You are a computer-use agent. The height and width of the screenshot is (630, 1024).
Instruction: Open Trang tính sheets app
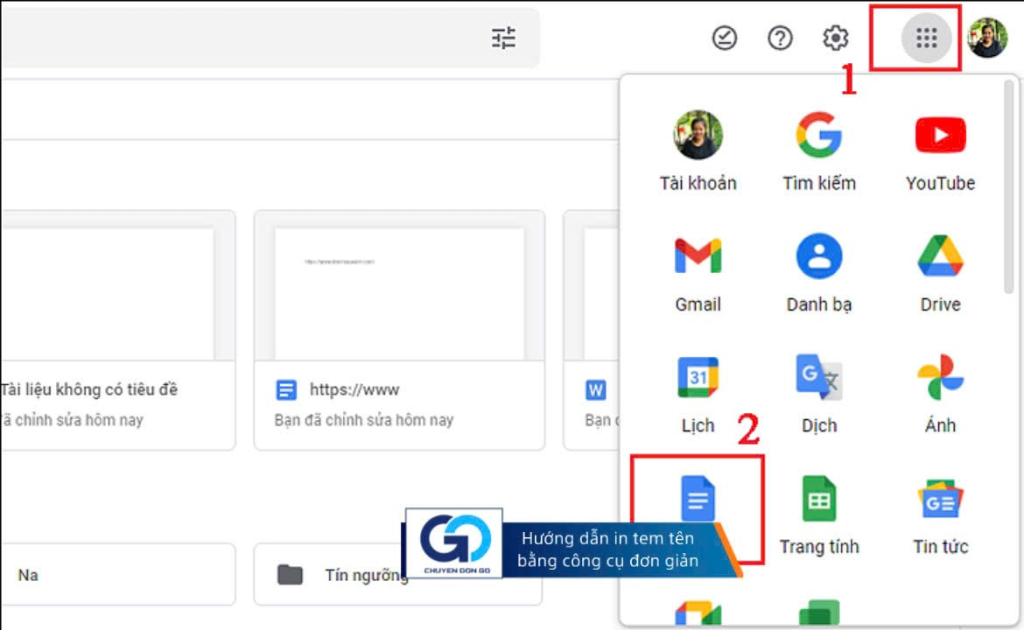point(819,516)
